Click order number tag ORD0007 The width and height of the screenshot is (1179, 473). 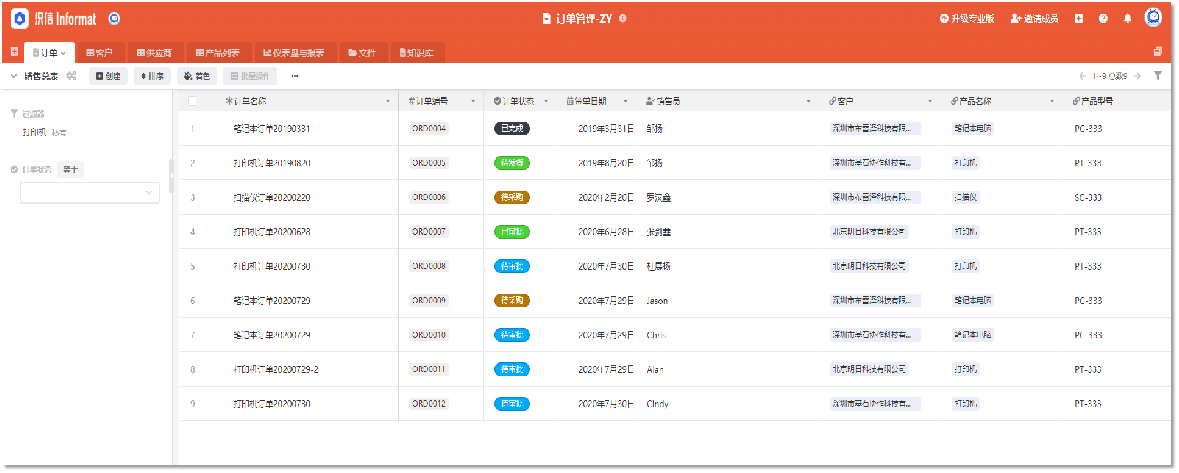pos(429,232)
